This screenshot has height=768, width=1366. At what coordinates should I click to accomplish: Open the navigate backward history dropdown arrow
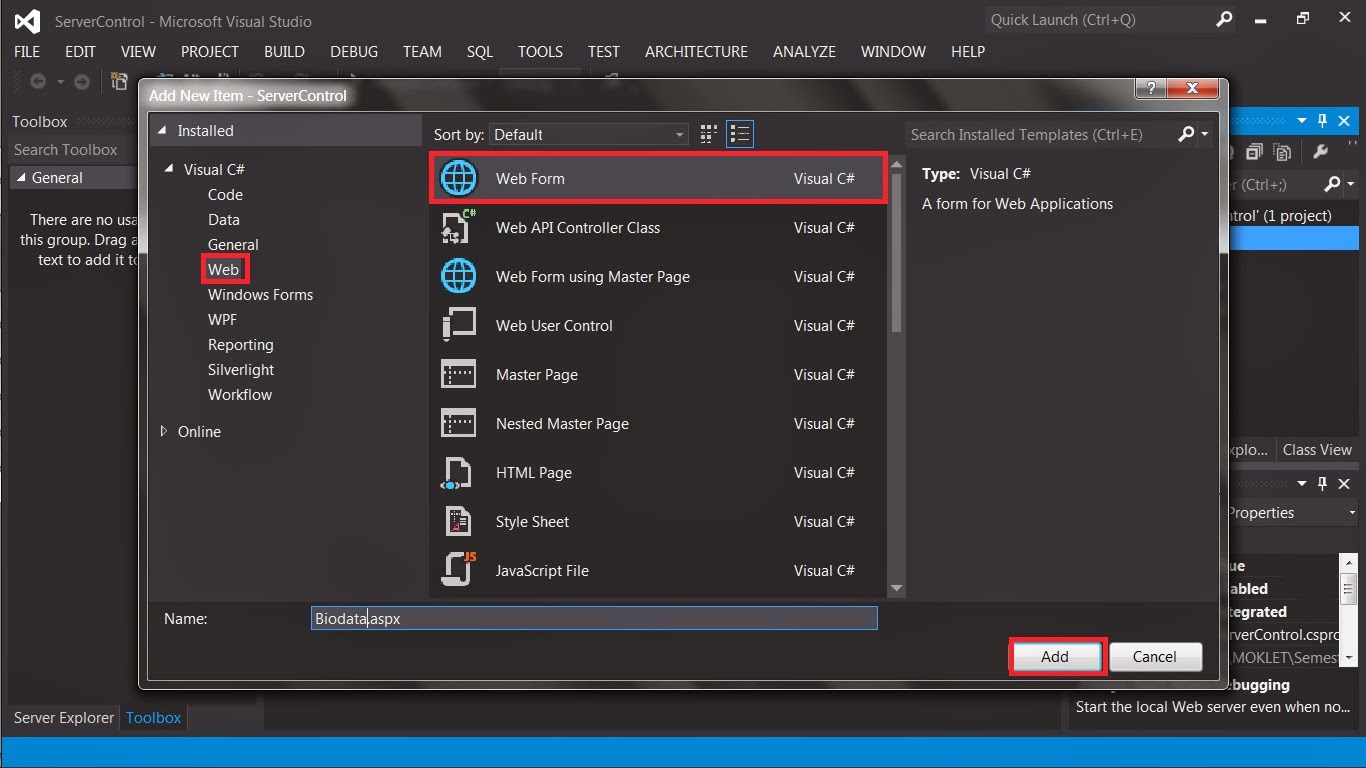60,82
